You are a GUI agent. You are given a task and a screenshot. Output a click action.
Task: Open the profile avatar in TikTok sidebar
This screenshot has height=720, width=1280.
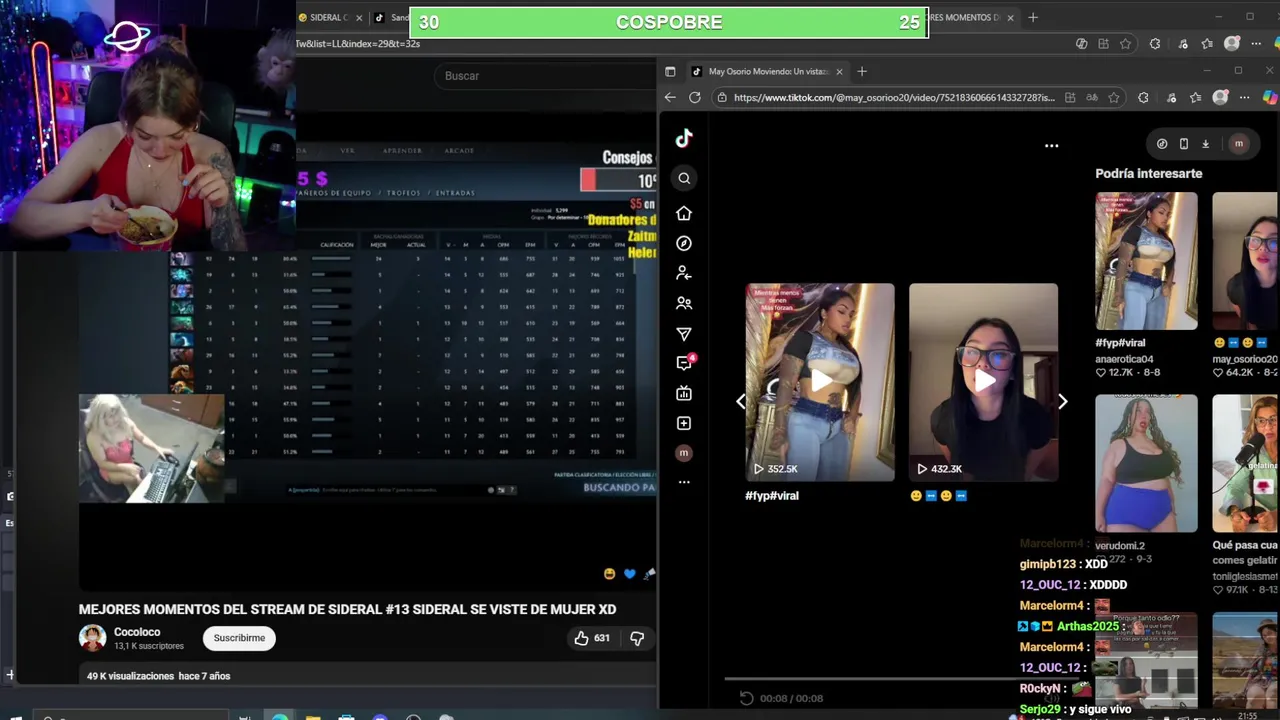pyautogui.click(x=684, y=453)
